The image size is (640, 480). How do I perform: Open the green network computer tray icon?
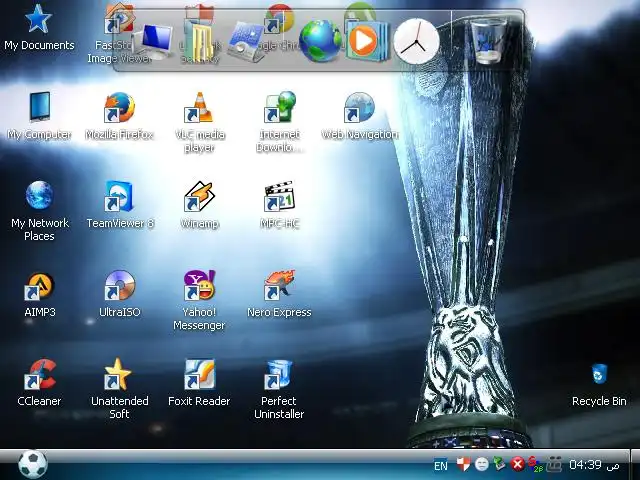(x=499, y=464)
